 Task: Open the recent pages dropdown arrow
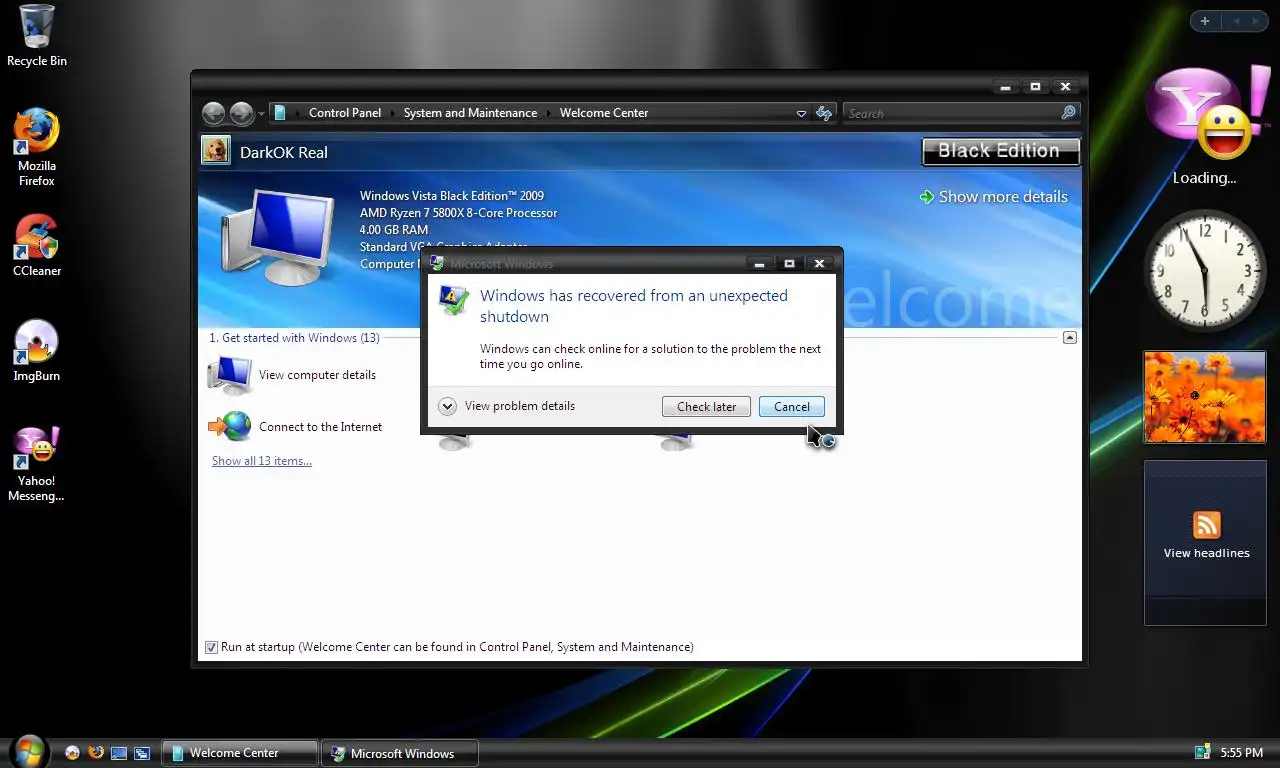(261, 114)
